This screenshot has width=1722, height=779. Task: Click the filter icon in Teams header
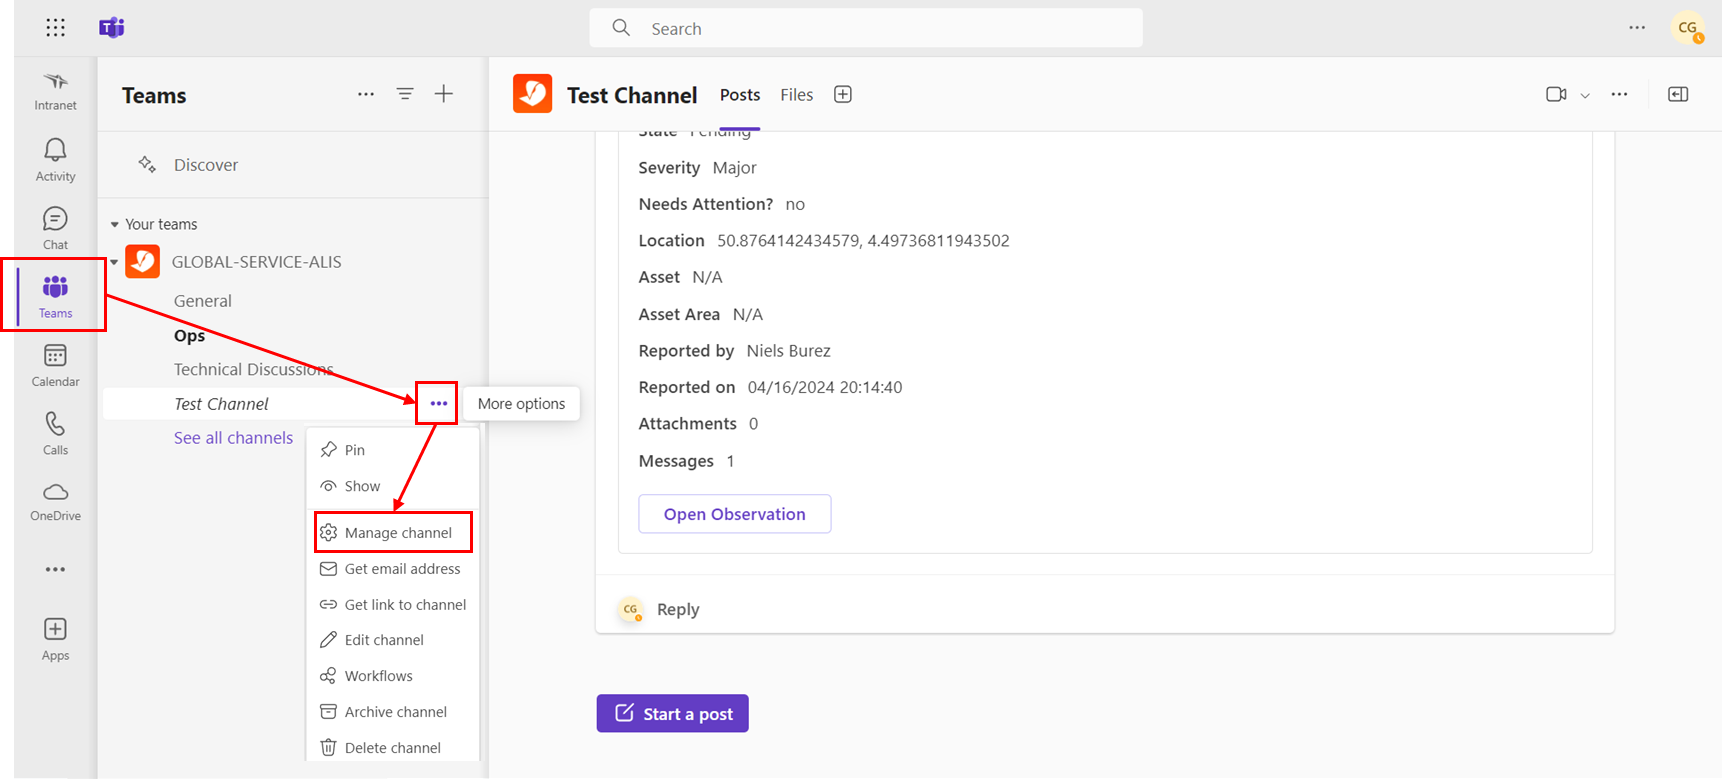pos(405,94)
